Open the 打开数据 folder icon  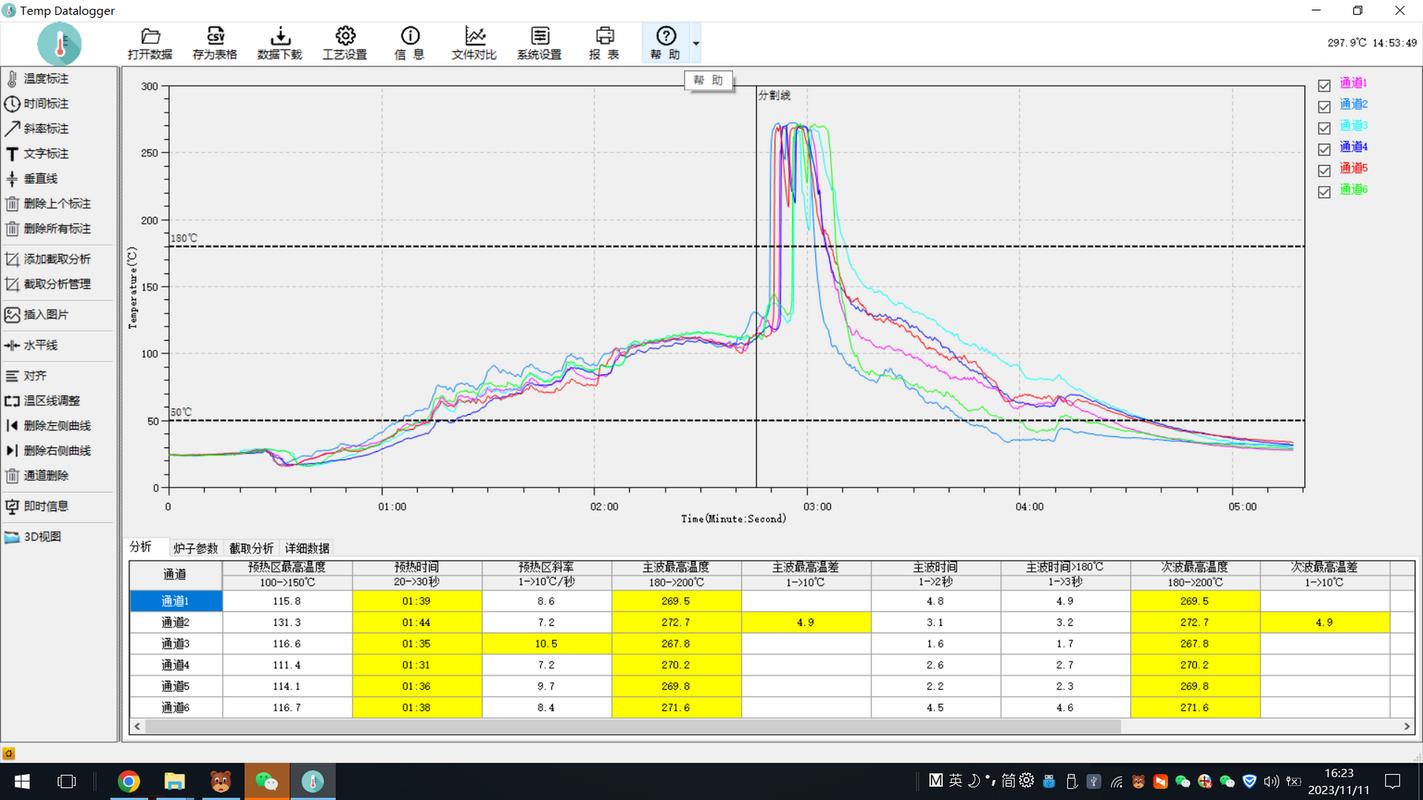[150, 43]
